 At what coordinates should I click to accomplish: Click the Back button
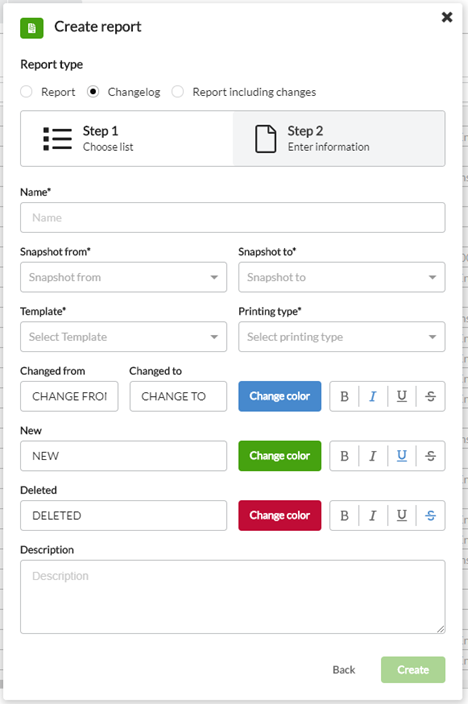(x=344, y=670)
